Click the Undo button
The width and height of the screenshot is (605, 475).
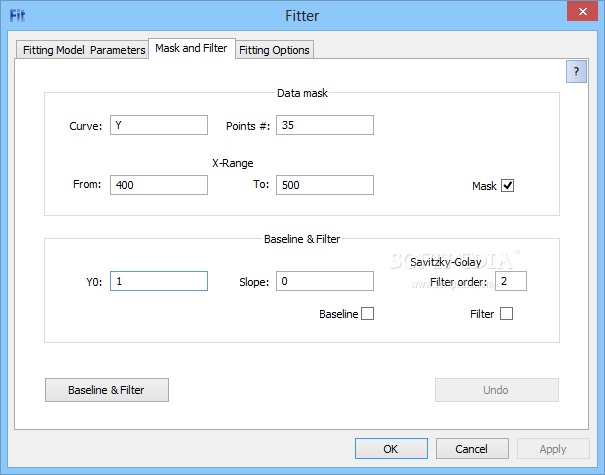click(x=496, y=390)
